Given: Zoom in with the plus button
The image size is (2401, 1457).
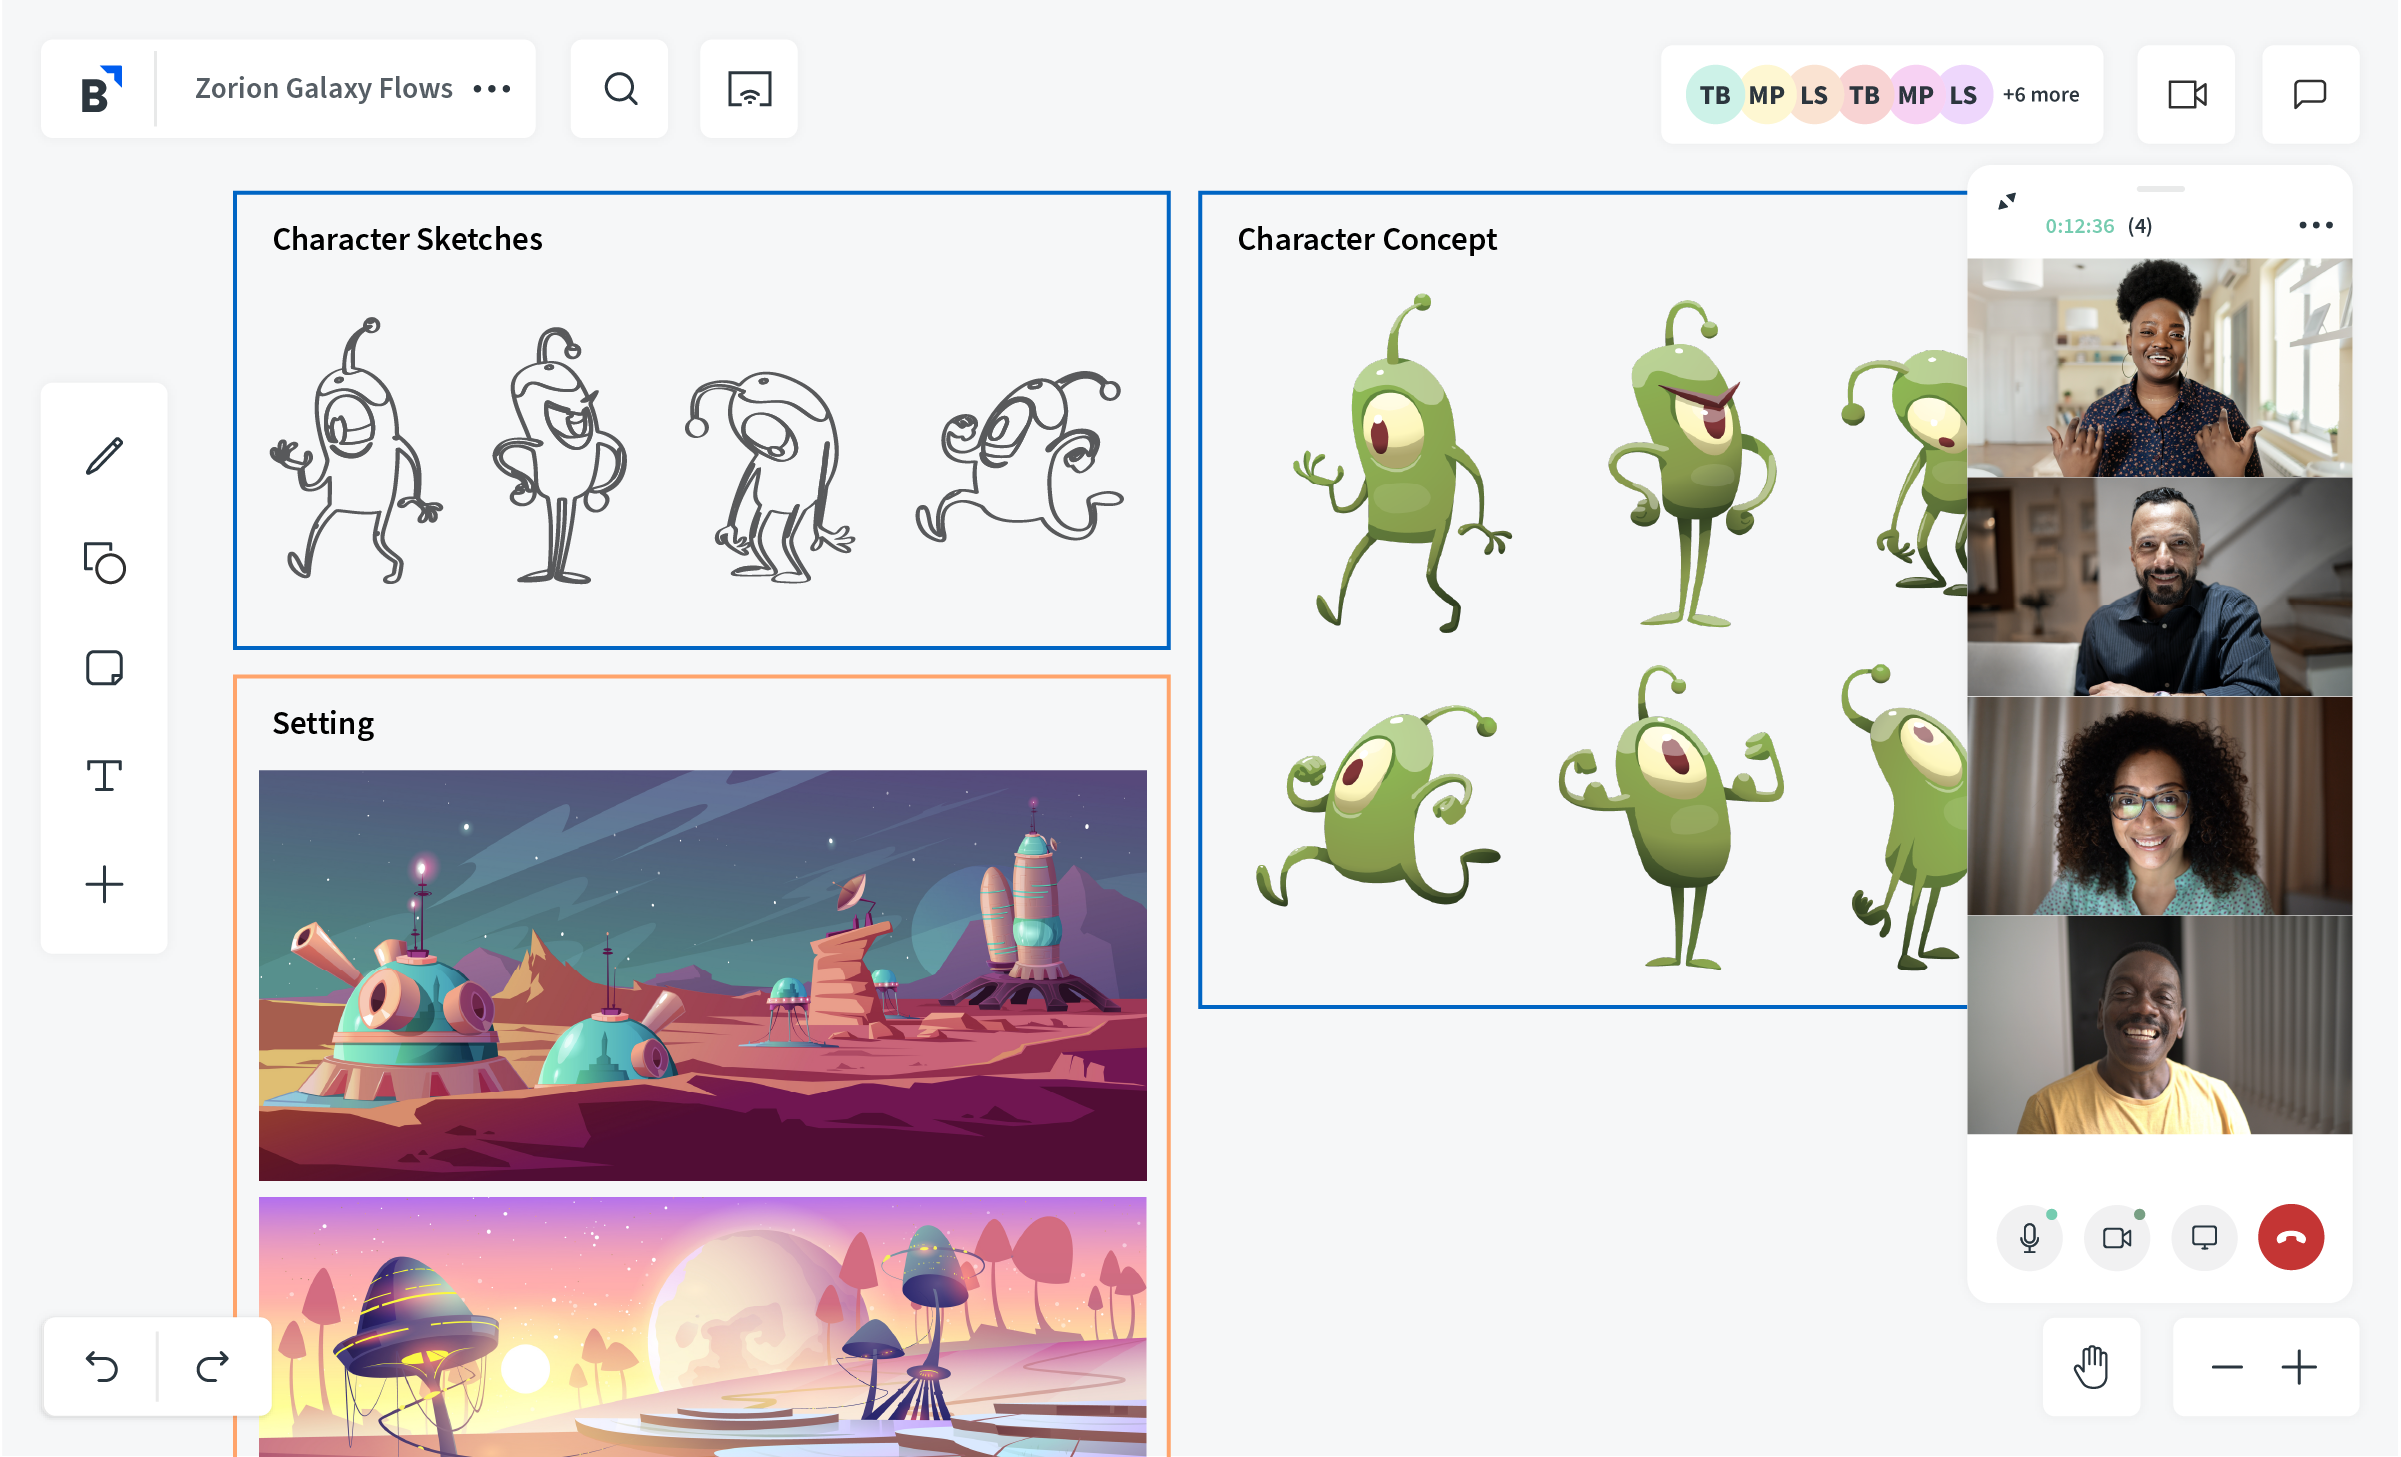Looking at the screenshot, I should [x=2299, y=1367].
